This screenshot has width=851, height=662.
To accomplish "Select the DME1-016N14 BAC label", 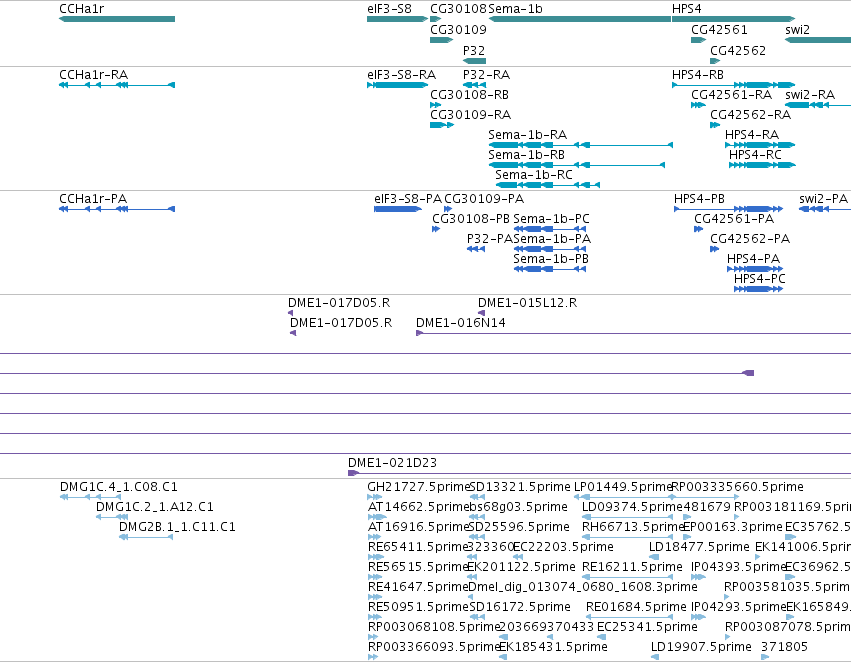I will click(x=461, y=323).
